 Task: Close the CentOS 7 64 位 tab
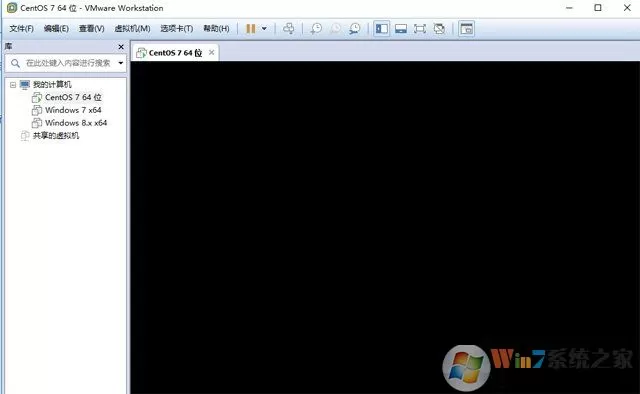click(211, 52)
